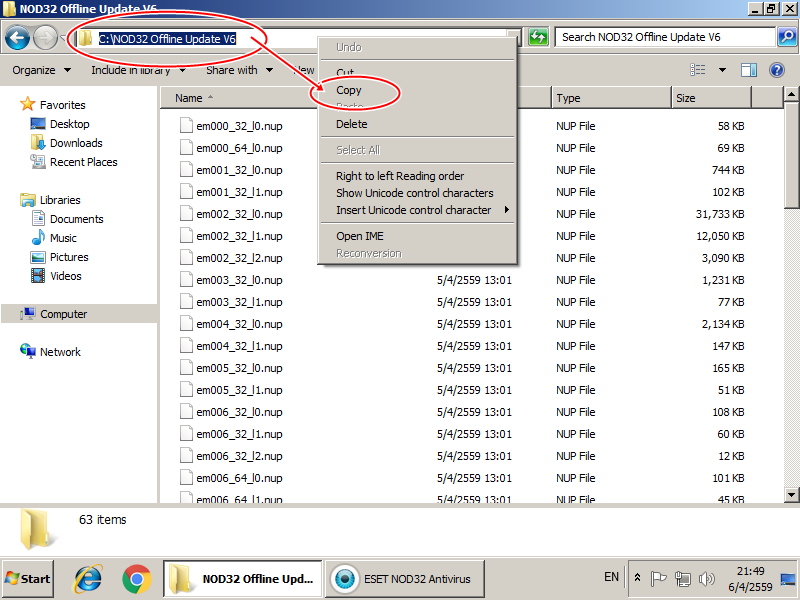This screenshot has height=600, width=800.
Task: Select file em002_32_l2.nup
Action: click(239, 258)
